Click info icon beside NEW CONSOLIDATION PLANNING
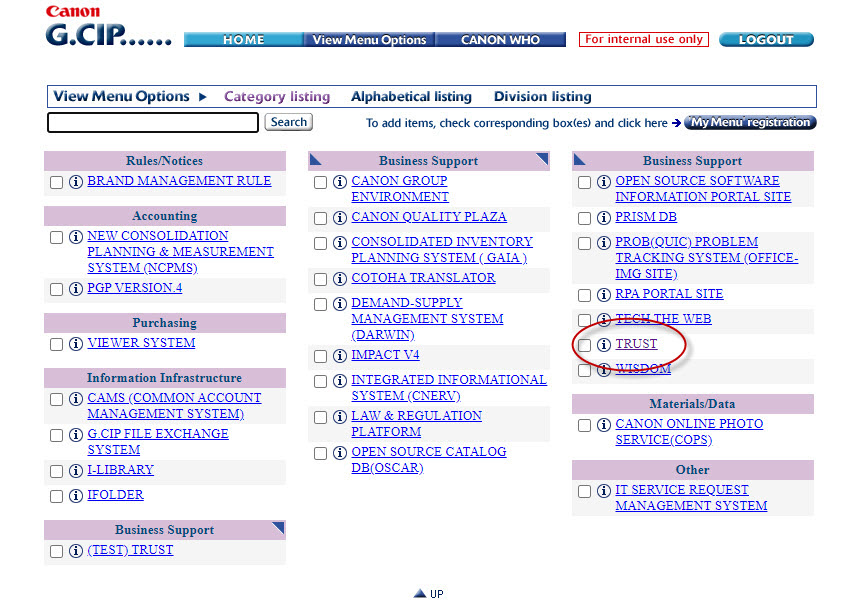Viewport: 865px width, 600px height. point(76,237)
